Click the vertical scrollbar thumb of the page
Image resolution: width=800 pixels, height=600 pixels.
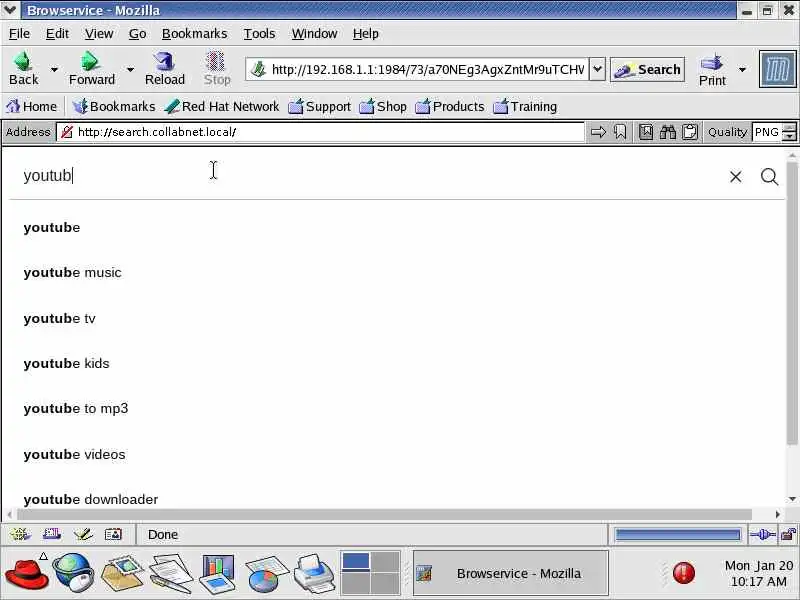coord(792,304)
